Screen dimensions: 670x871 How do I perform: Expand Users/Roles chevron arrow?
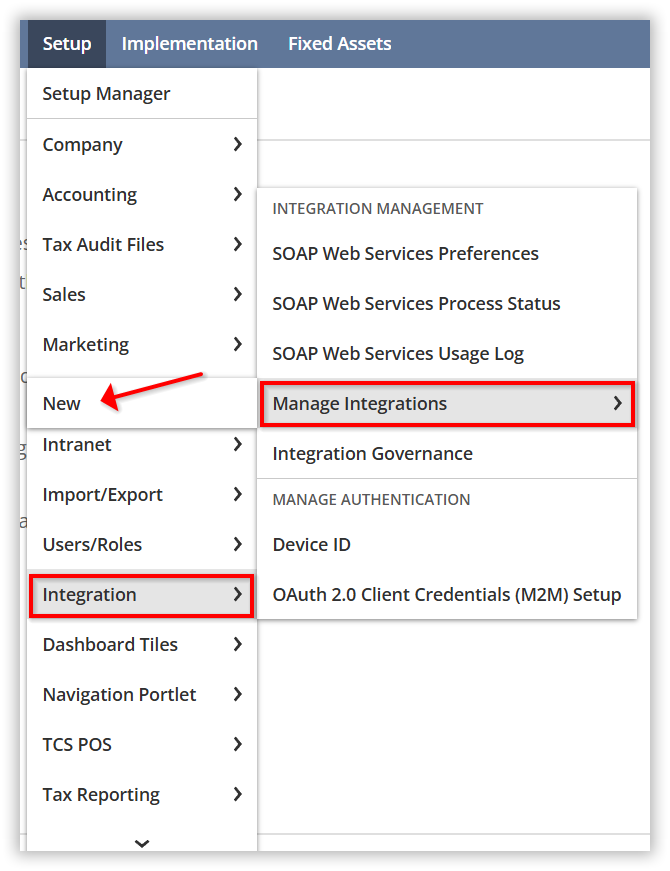(x=238, y=544)
